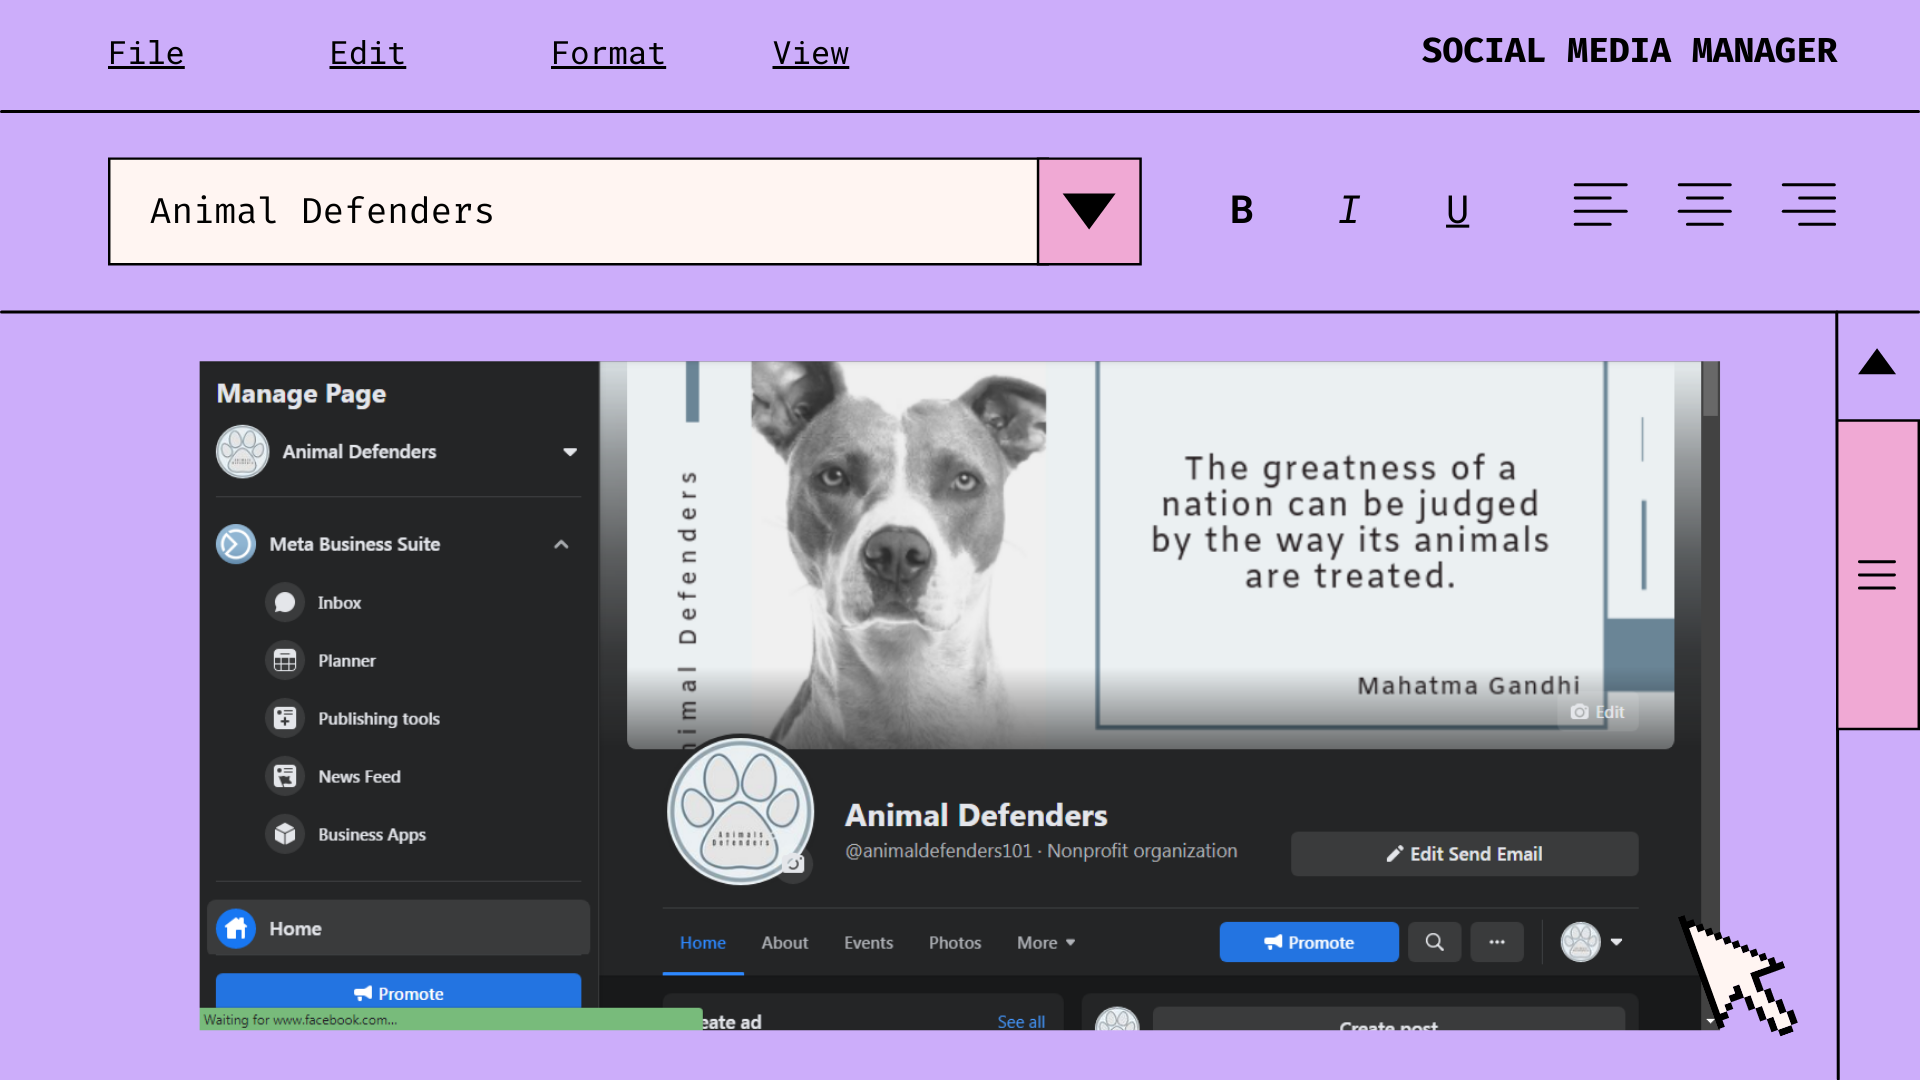Toggle underline formatting icon
This screenshot has height=1080, width=1920.
point(1457,210)
